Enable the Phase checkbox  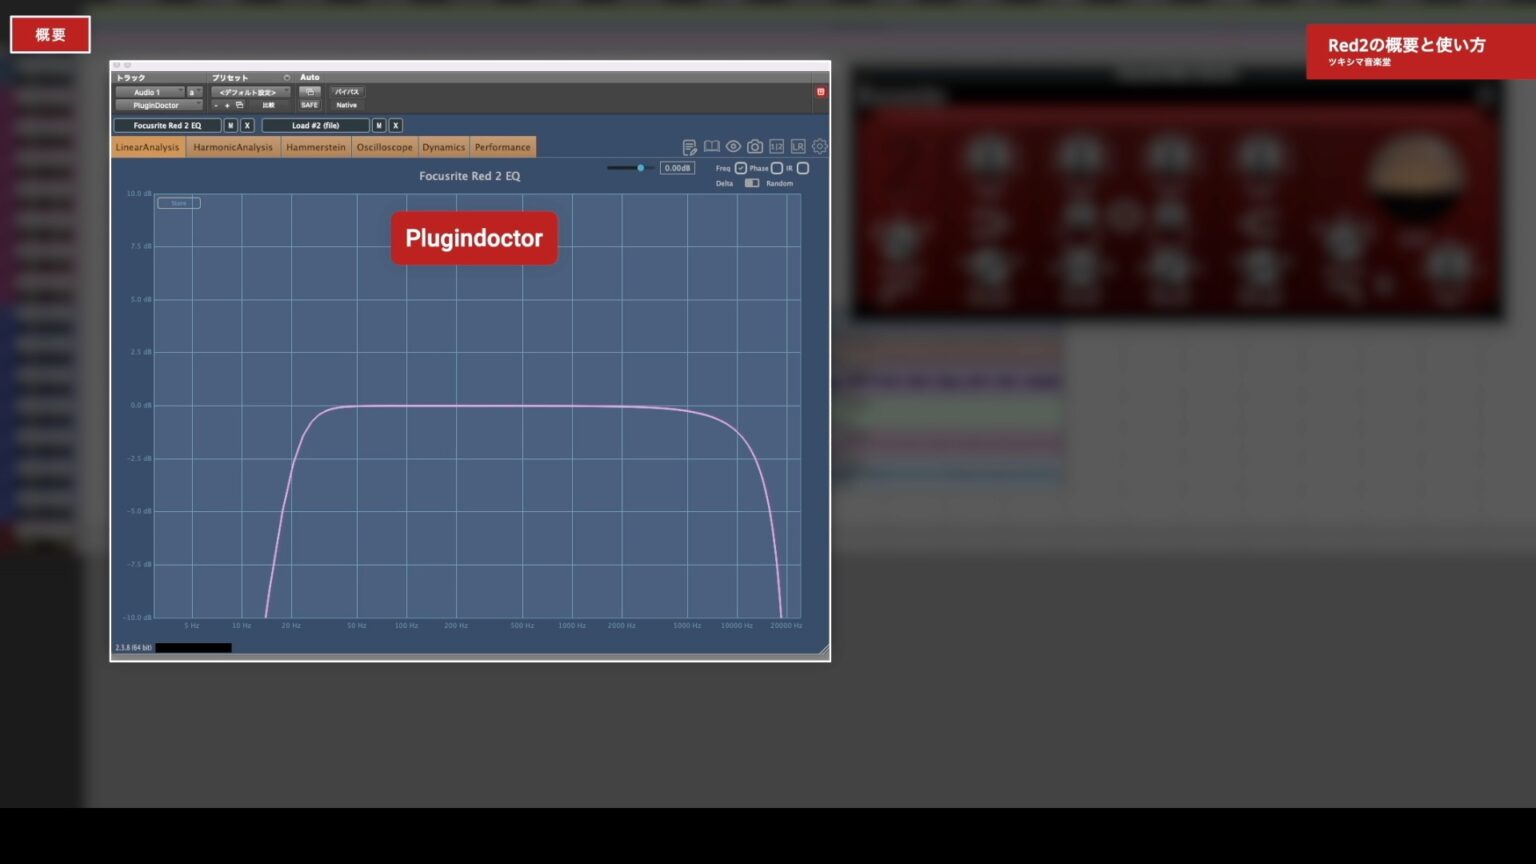[777, 168]
